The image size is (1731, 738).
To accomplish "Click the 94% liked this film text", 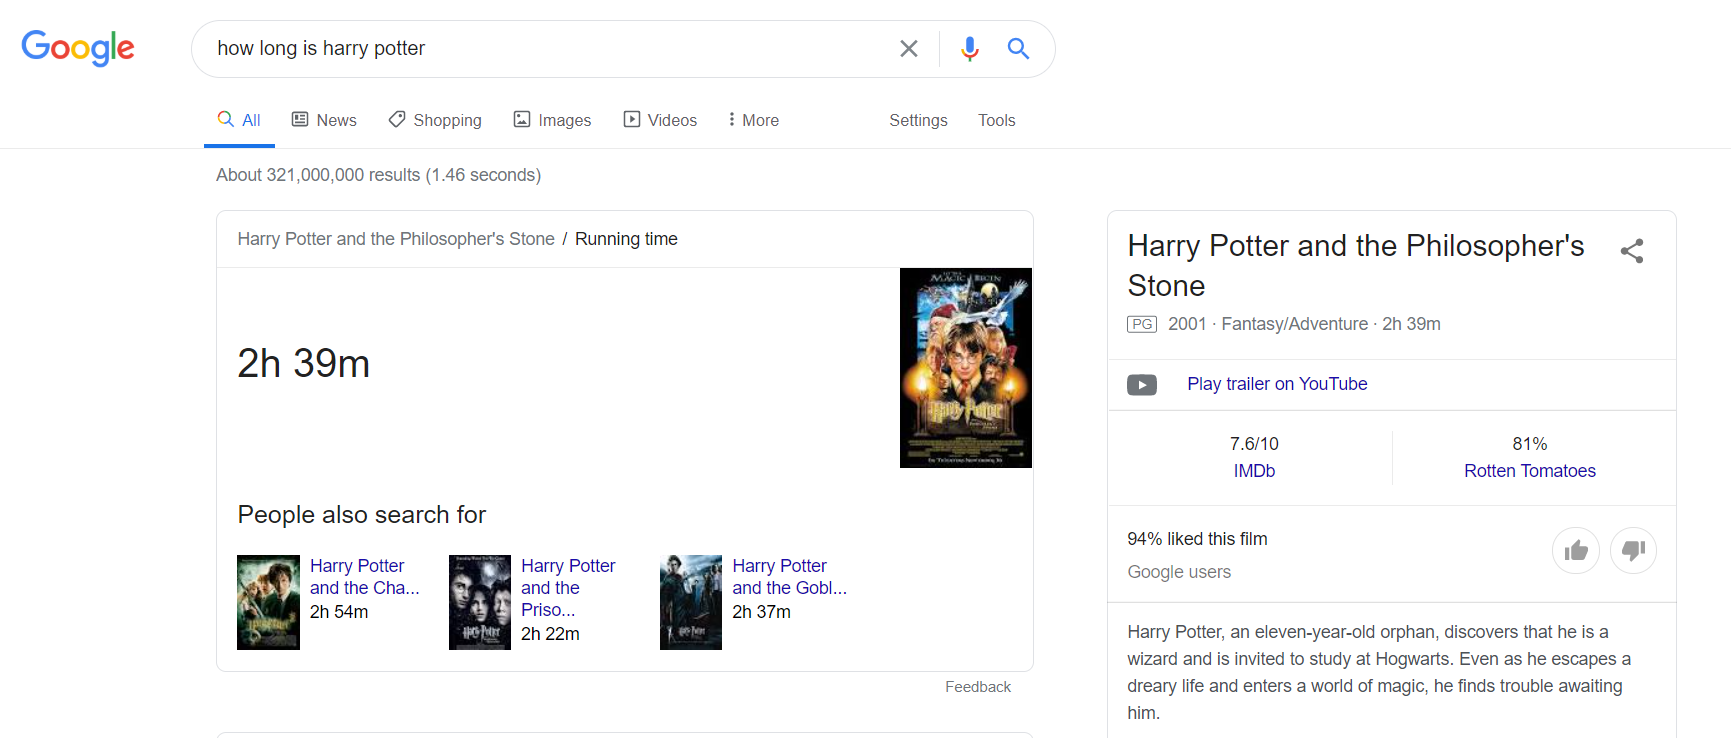I will coord(1197,539).
